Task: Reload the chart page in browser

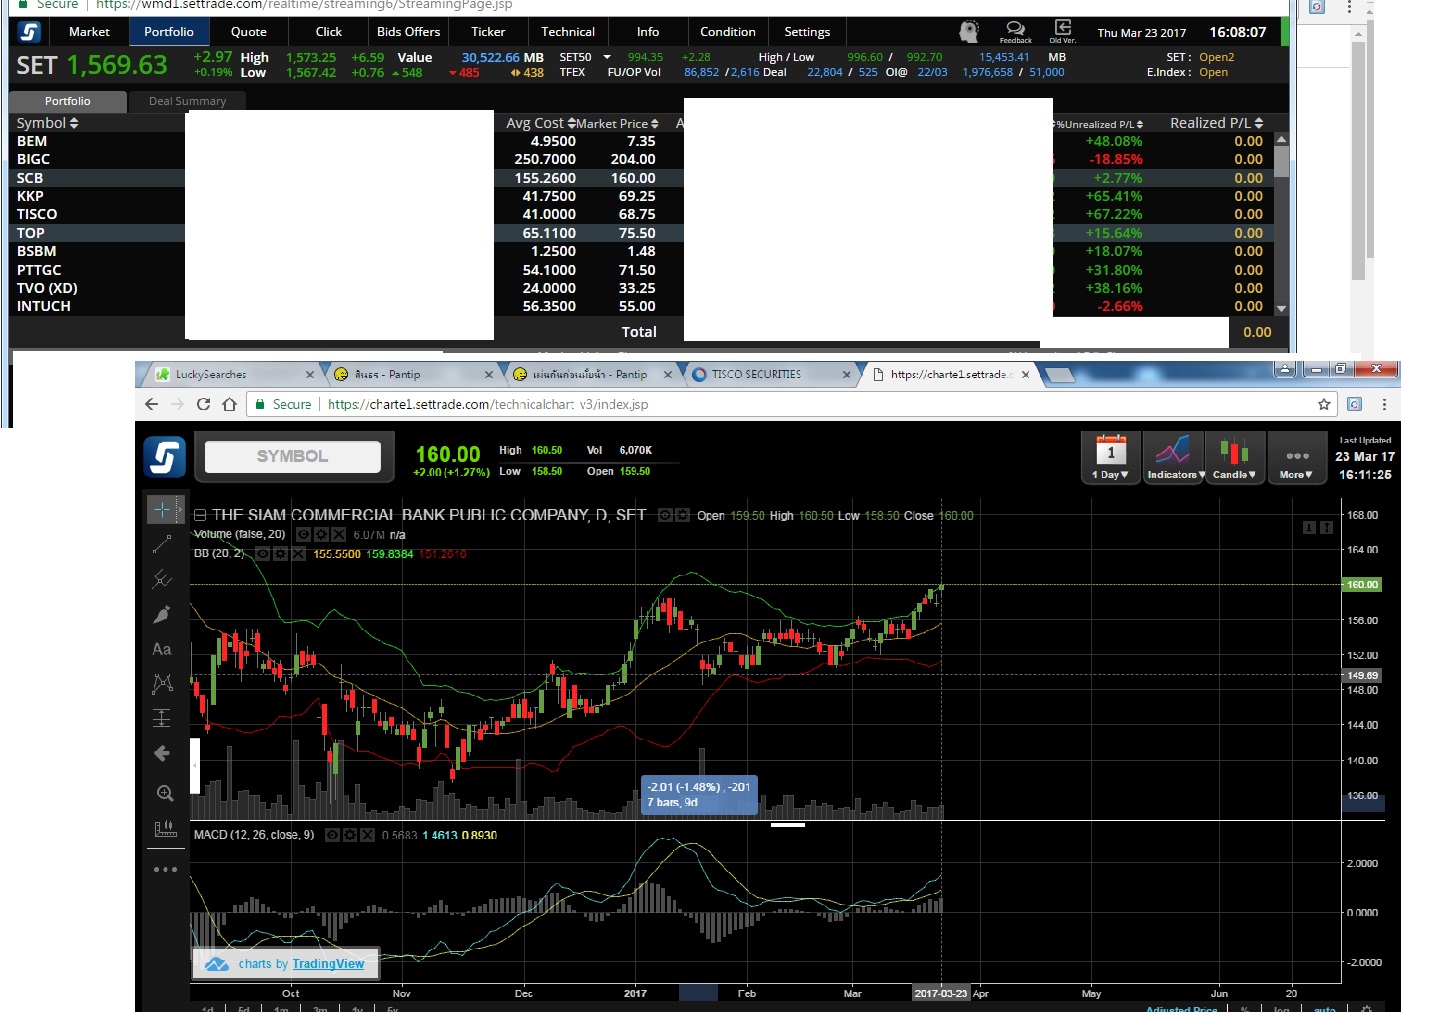Action: click(x=203, y=404)
